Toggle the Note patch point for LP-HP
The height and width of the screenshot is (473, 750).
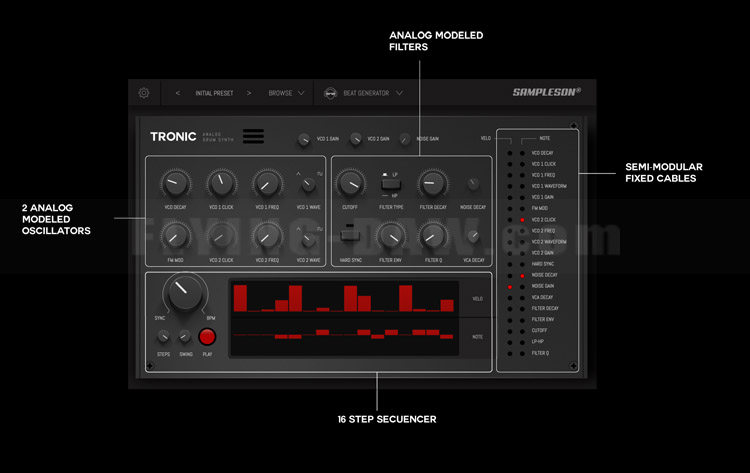click(522, 342)
